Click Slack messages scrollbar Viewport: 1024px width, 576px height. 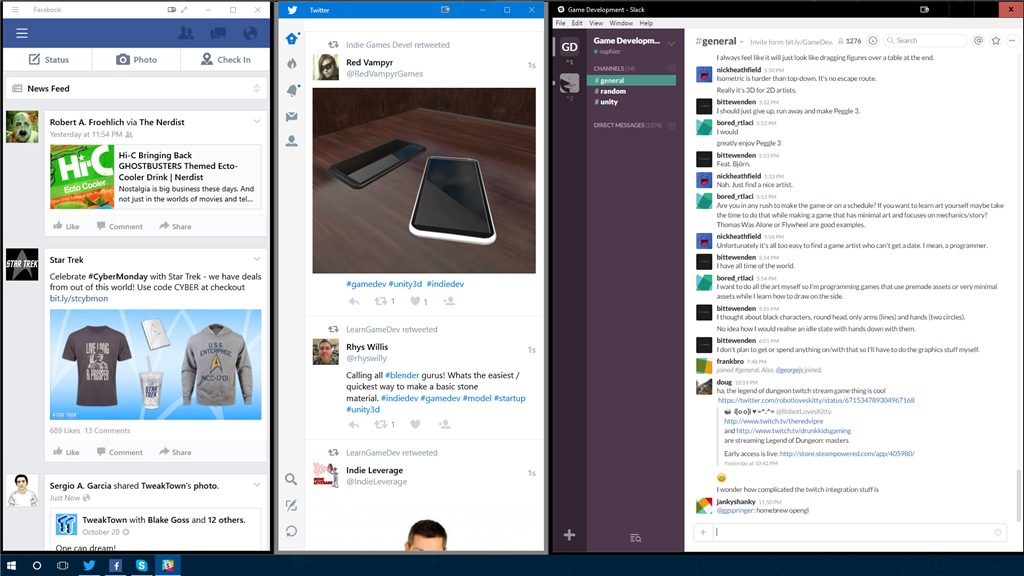1019,495
